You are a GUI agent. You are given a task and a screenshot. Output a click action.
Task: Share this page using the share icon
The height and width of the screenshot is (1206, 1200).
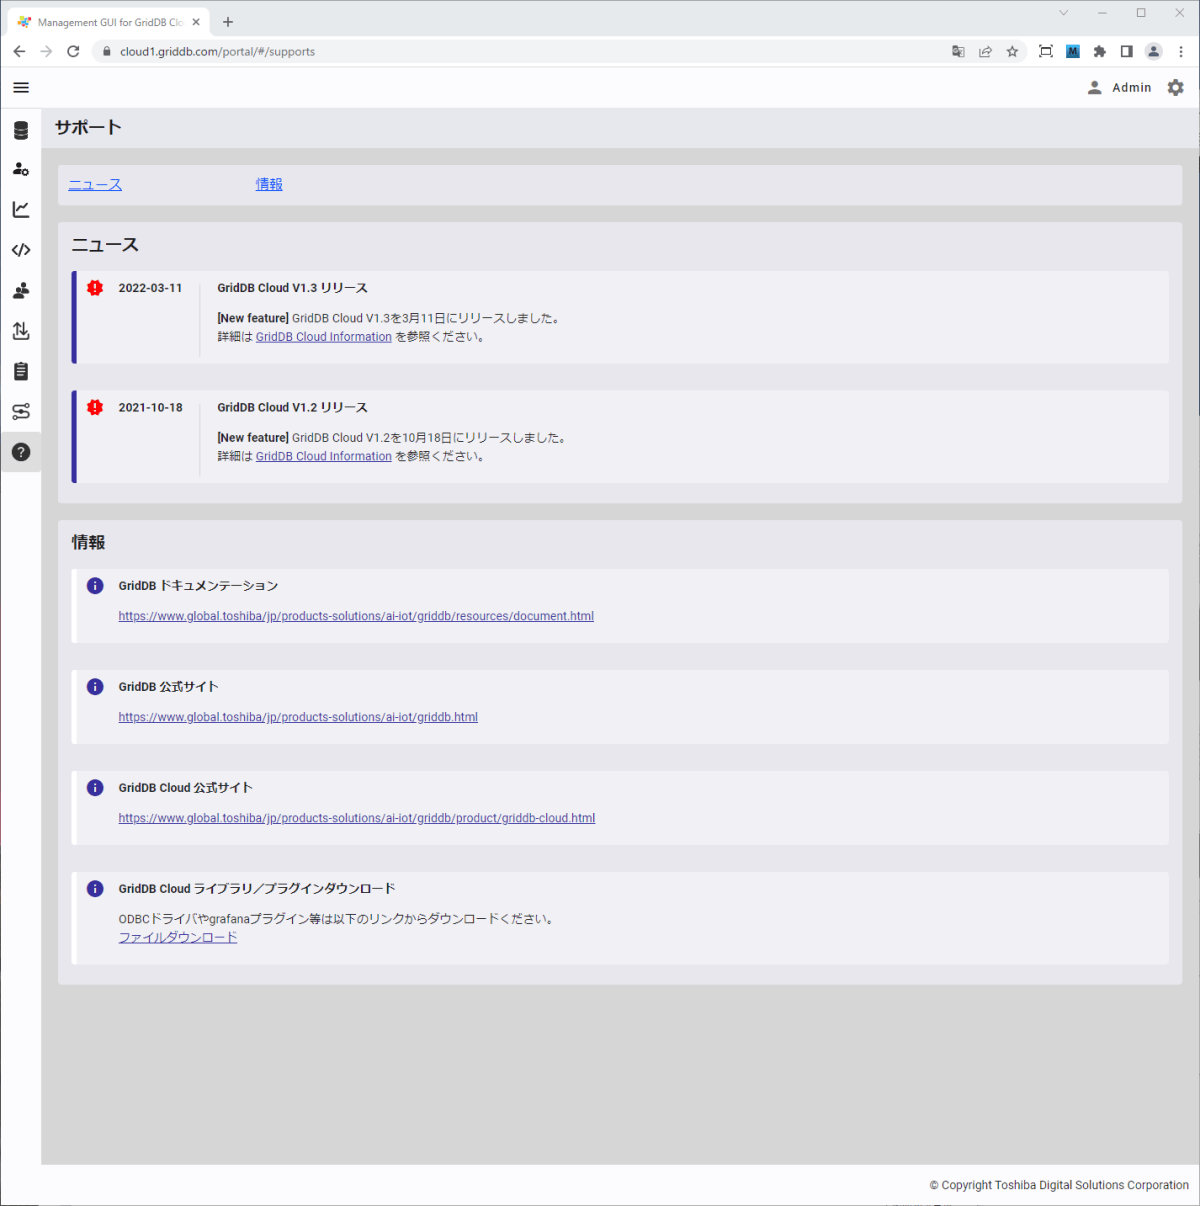pos(985,51)
